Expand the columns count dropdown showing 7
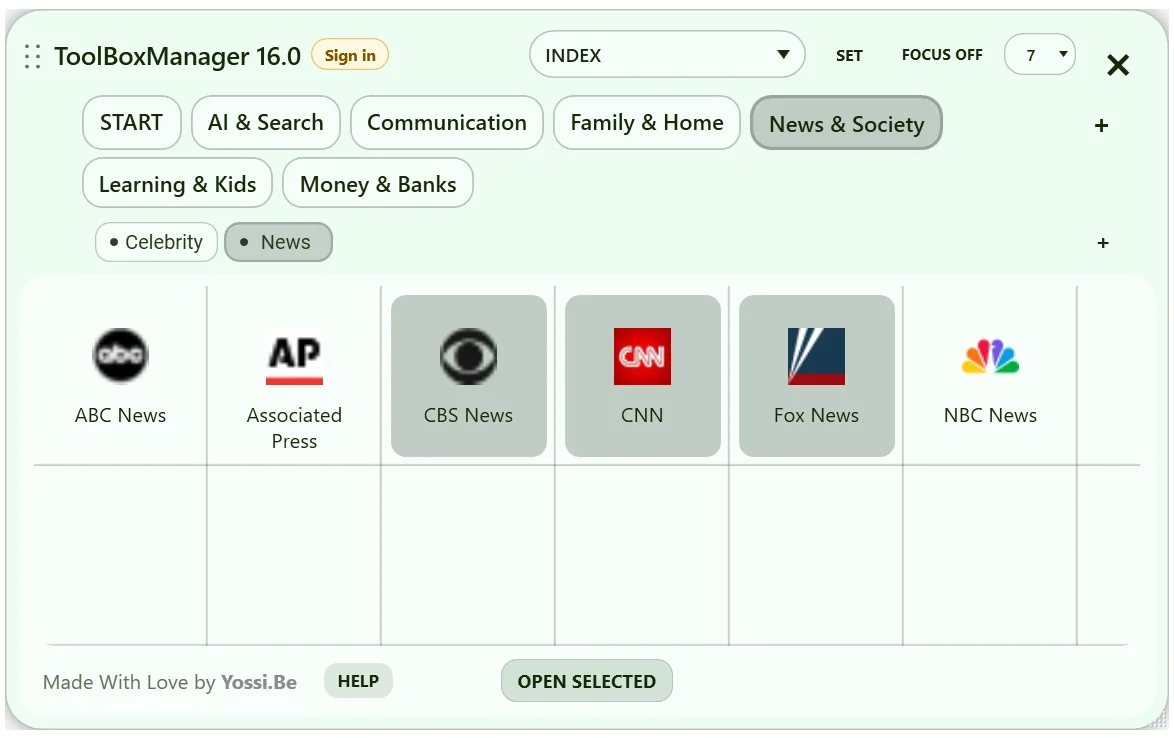This screenshot has height=738, width=1174. tap(1039, 55)
